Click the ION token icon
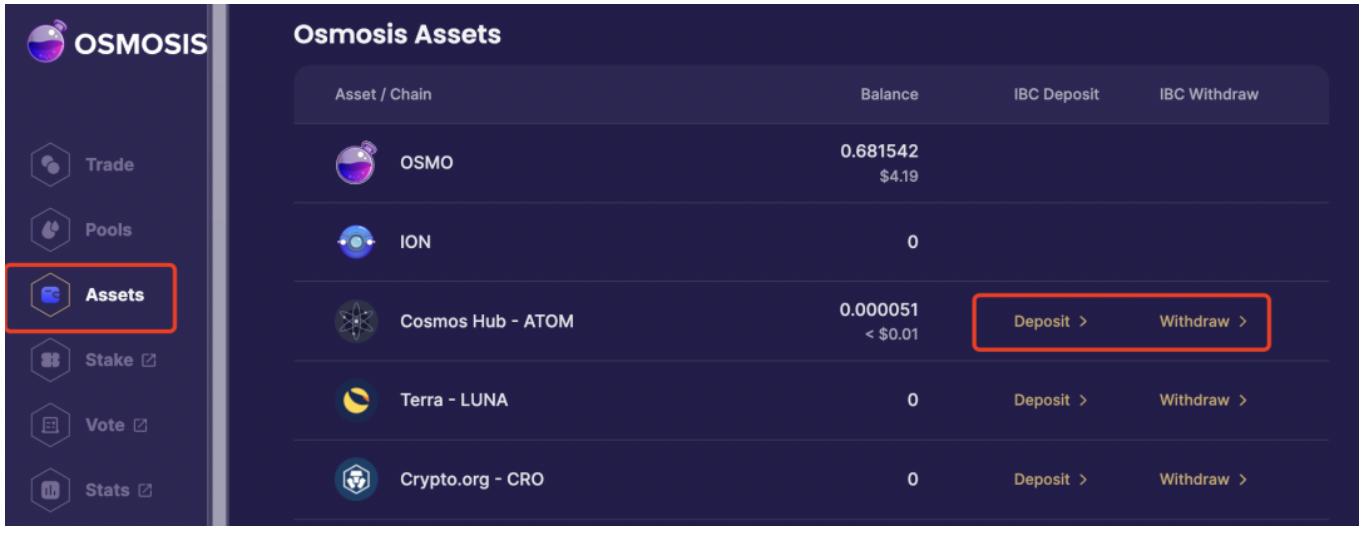 (355, 242)
